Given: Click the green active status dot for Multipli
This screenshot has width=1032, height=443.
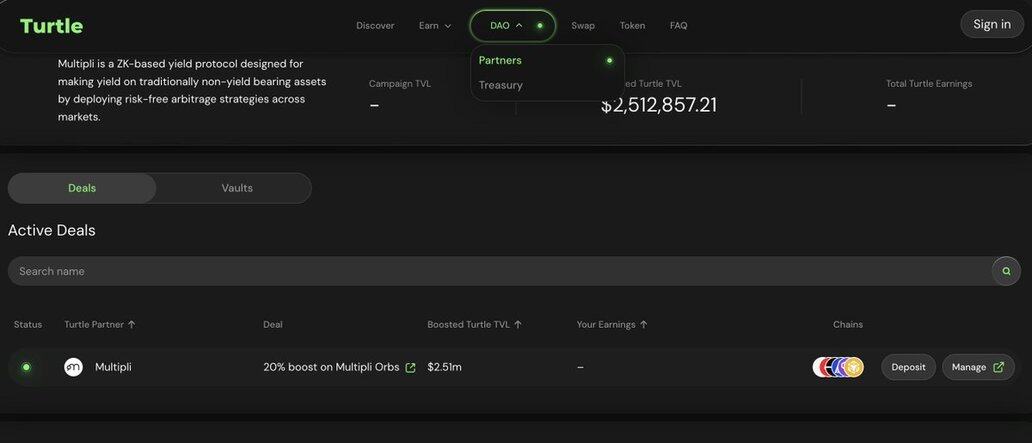Looking at the screenshot, I should (x=26, y=367).
